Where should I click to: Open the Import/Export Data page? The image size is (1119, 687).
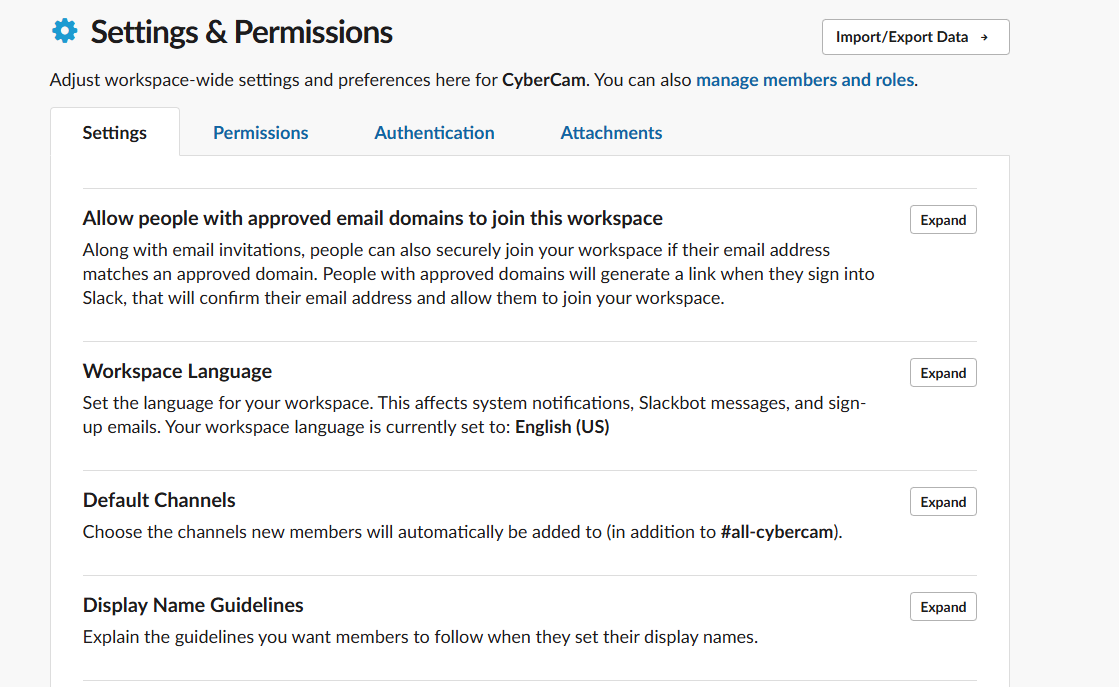pos(914,37)
